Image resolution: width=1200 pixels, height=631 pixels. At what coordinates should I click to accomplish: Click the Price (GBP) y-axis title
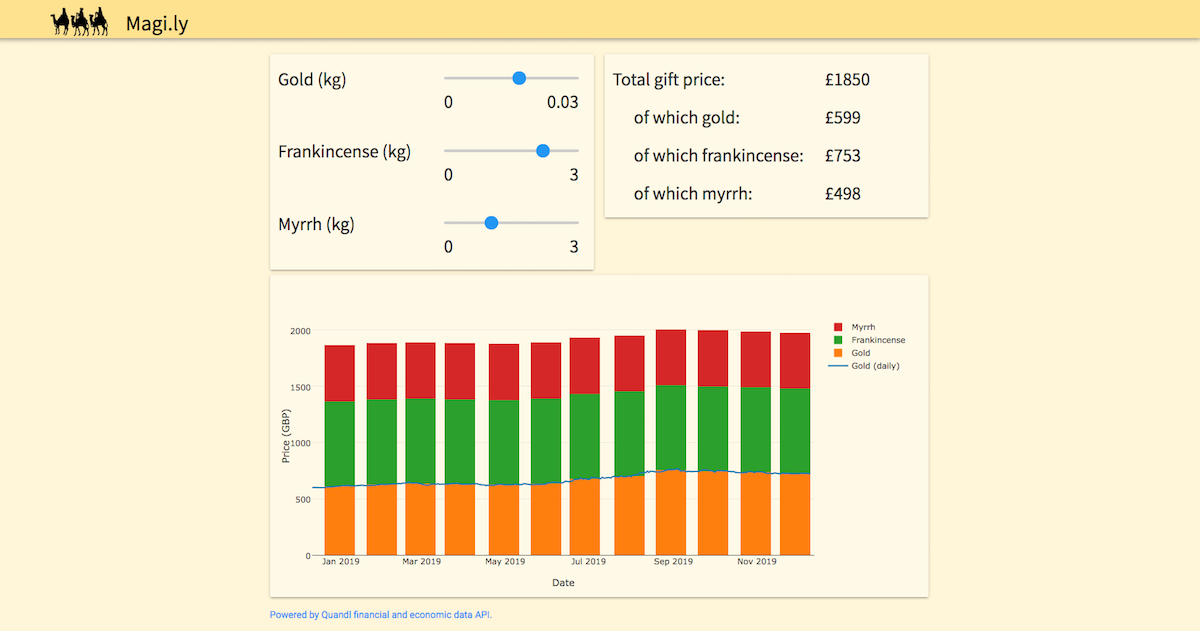coord(286,436)
